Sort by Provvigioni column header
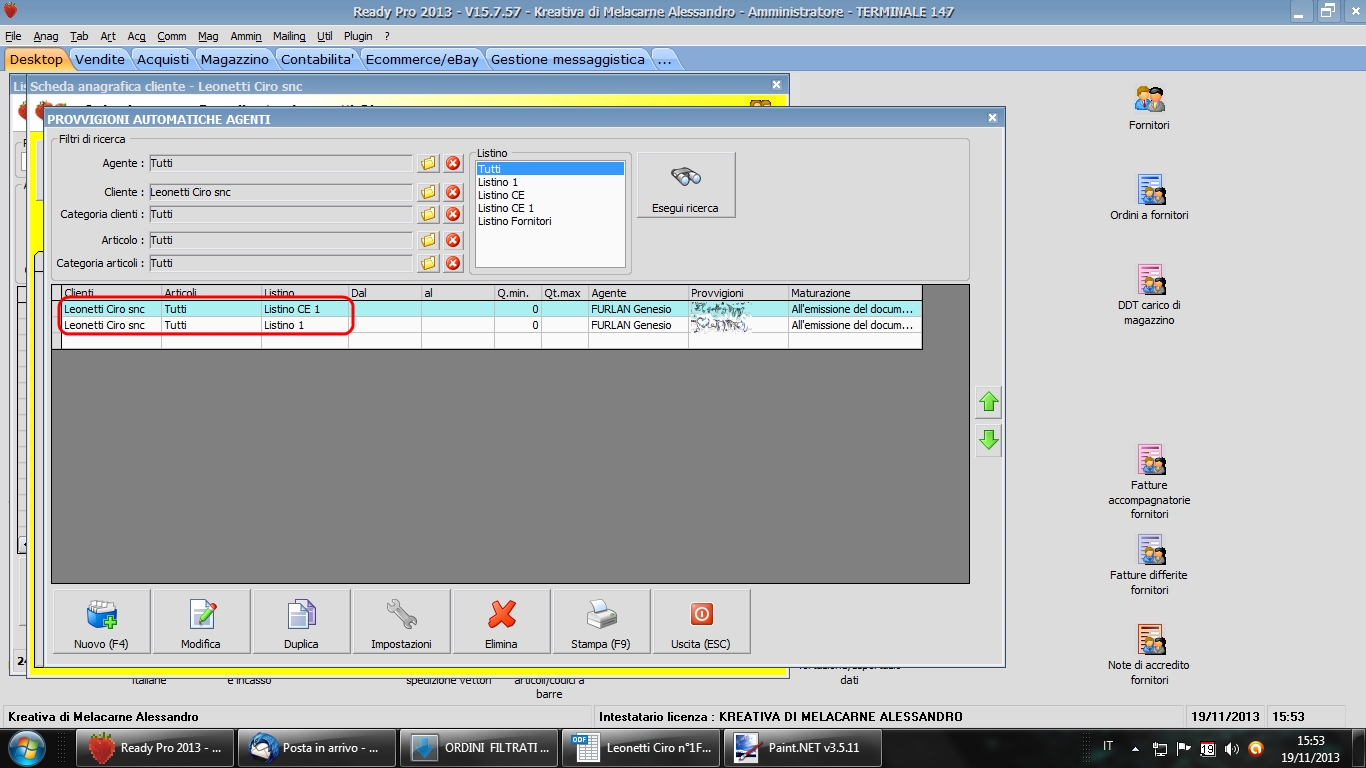 (738, 293)
